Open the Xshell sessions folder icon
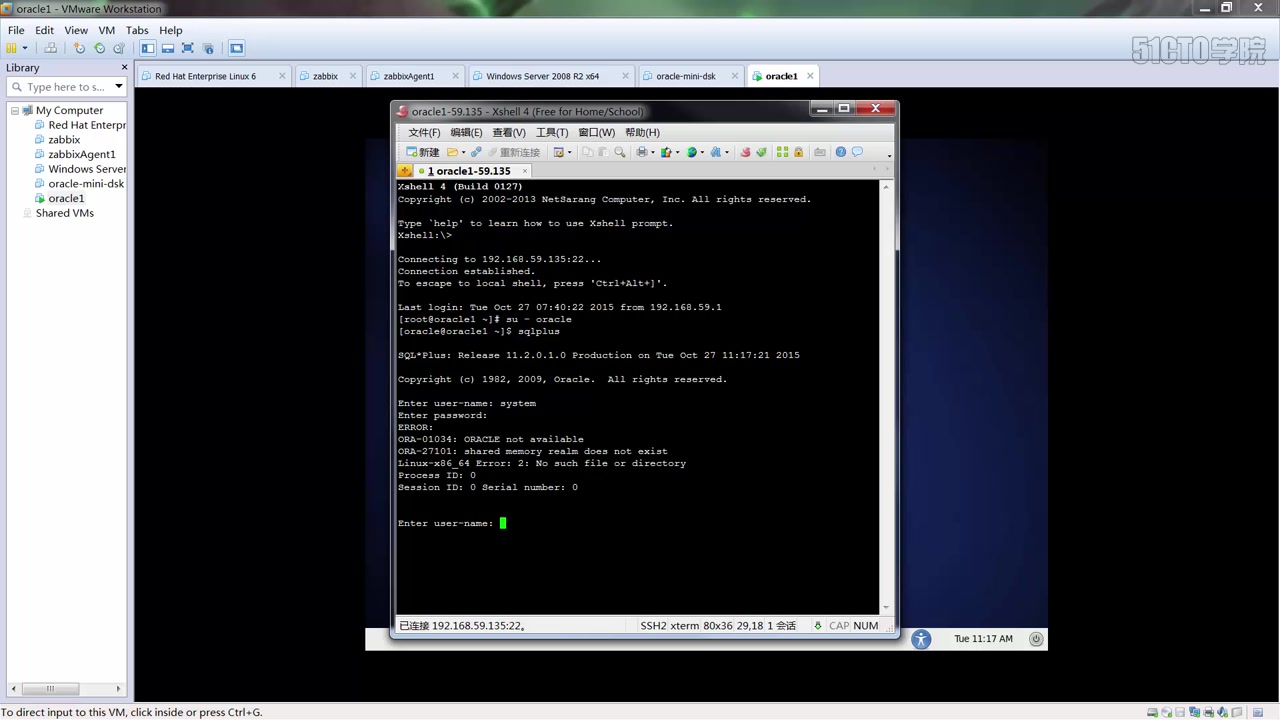This screenshot has height=720, width=1280. [452, 152]
